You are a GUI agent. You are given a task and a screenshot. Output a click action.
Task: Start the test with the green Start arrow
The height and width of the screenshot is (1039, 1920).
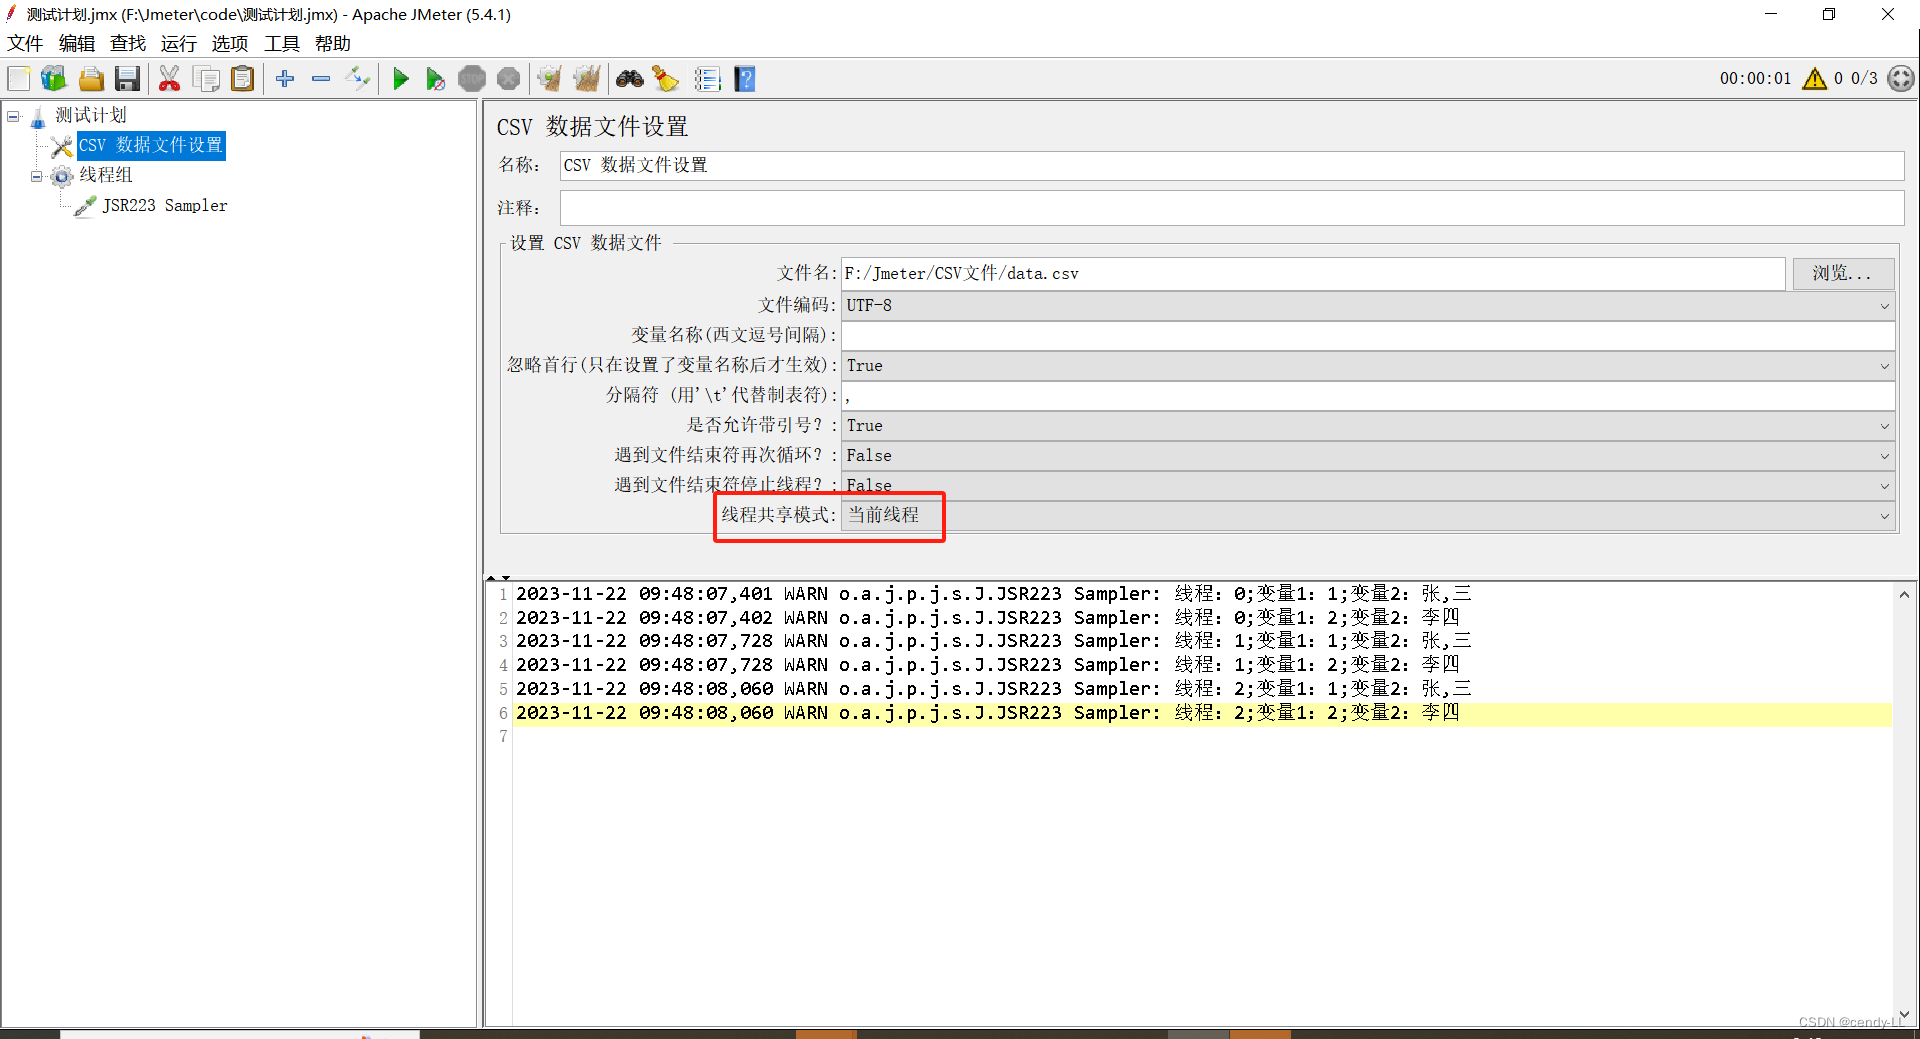[401, 78]
